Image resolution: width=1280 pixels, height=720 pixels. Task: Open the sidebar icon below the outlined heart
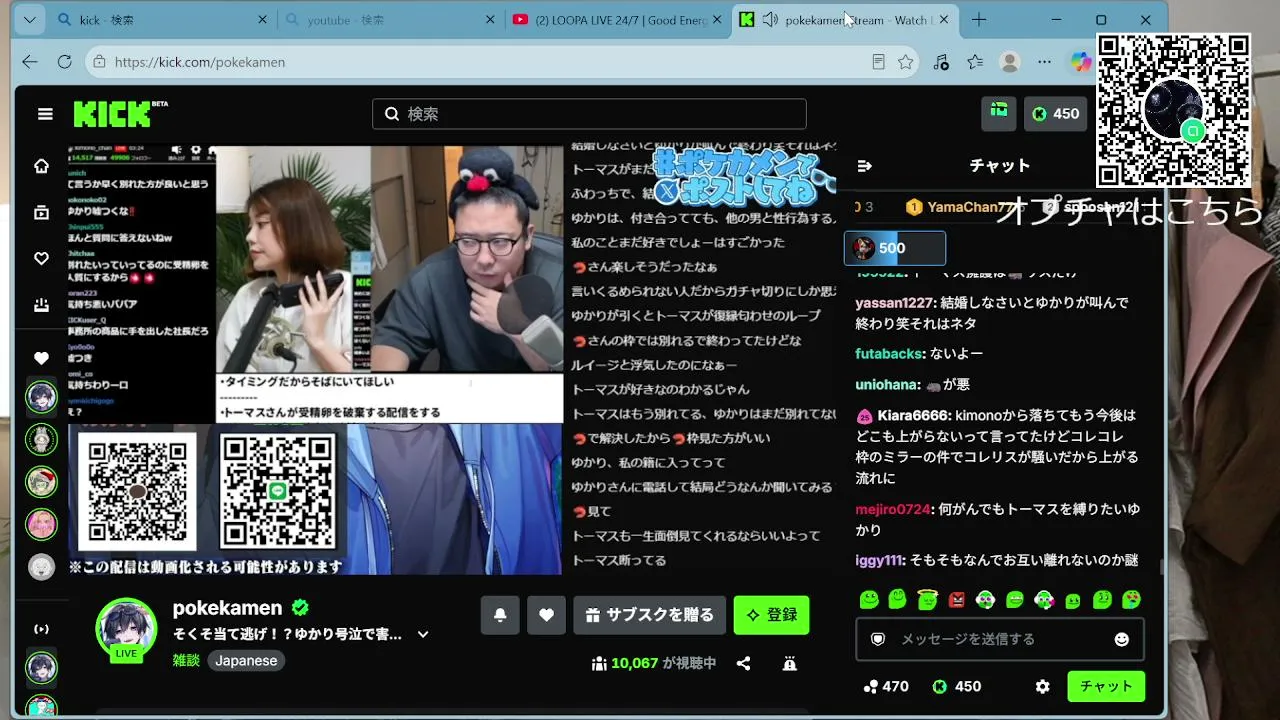point(41,304)
